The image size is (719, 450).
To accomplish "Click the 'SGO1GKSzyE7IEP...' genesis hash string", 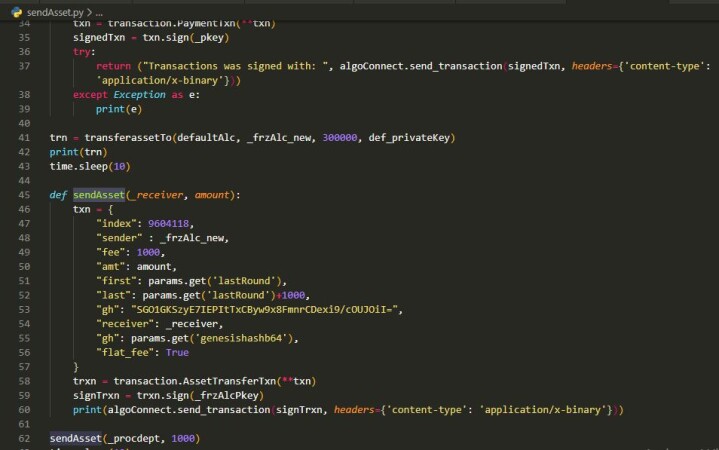I will pos(264,310).
